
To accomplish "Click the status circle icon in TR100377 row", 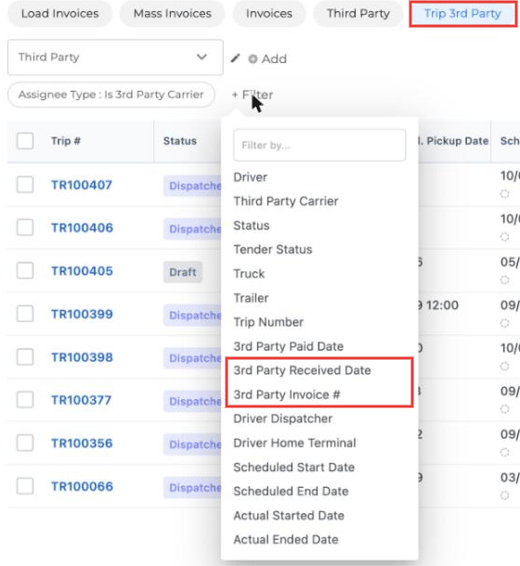I will coord(504,409).
